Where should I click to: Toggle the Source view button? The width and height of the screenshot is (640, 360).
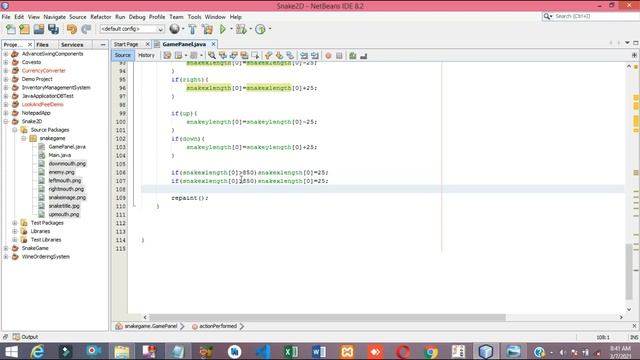(x=122, y=55)
